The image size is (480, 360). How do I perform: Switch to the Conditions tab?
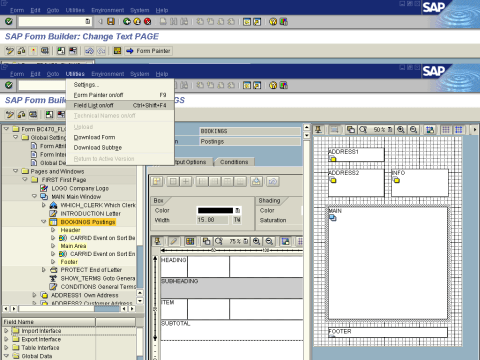234,162
